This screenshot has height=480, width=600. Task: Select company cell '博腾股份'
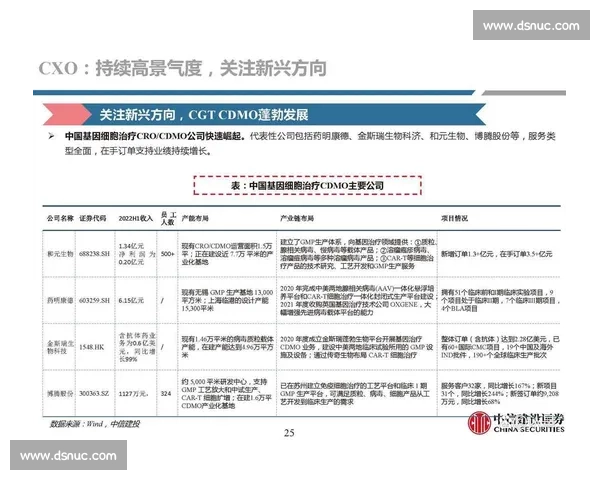60,393
